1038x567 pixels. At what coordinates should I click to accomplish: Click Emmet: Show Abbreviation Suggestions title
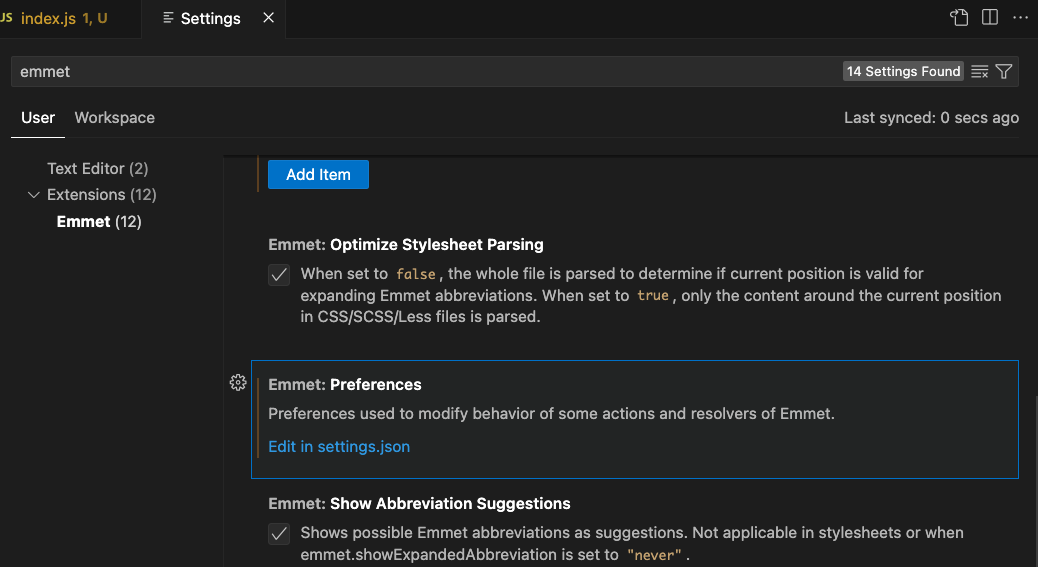(x=419, y=503)
